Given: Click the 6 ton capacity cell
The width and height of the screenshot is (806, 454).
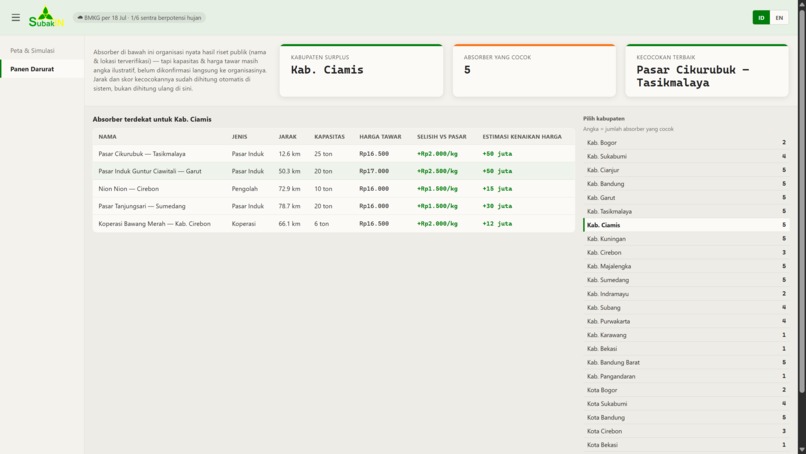Looking at the screenshot, I should click(321, 224).
